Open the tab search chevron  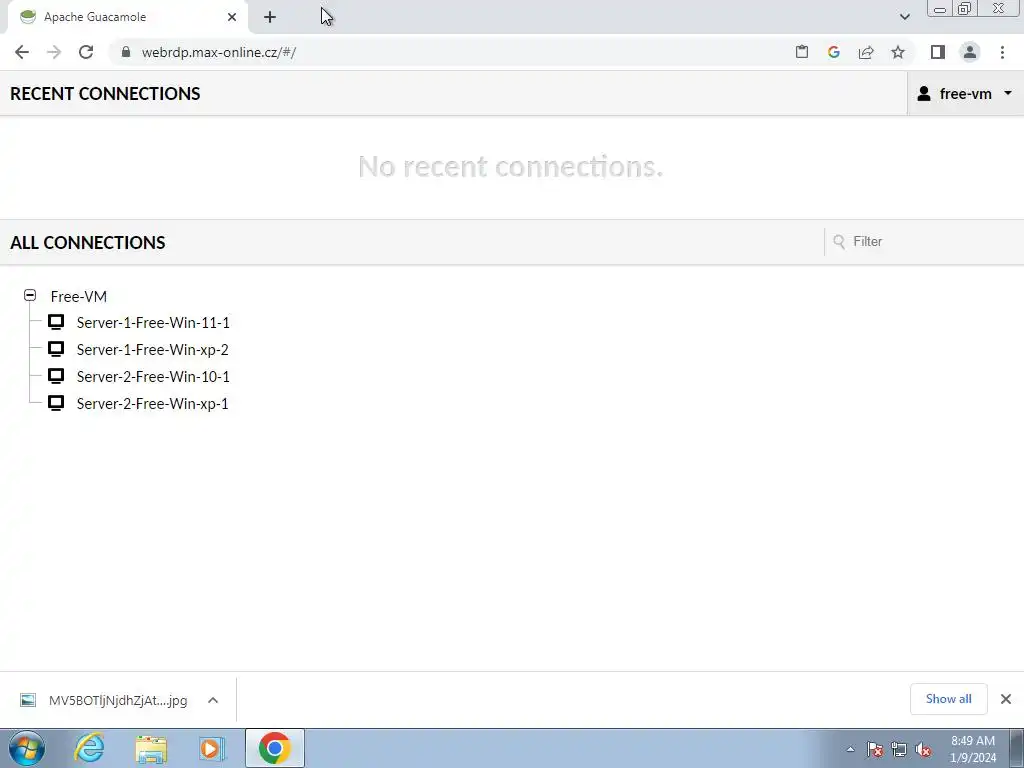pyautogui.click(x=904, y=17)
